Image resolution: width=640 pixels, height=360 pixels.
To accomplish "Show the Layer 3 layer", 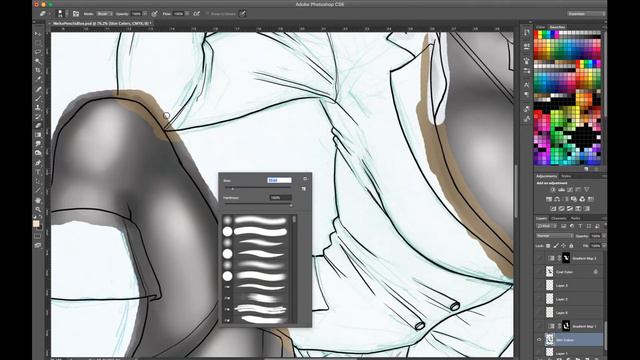I will [539, 285].
